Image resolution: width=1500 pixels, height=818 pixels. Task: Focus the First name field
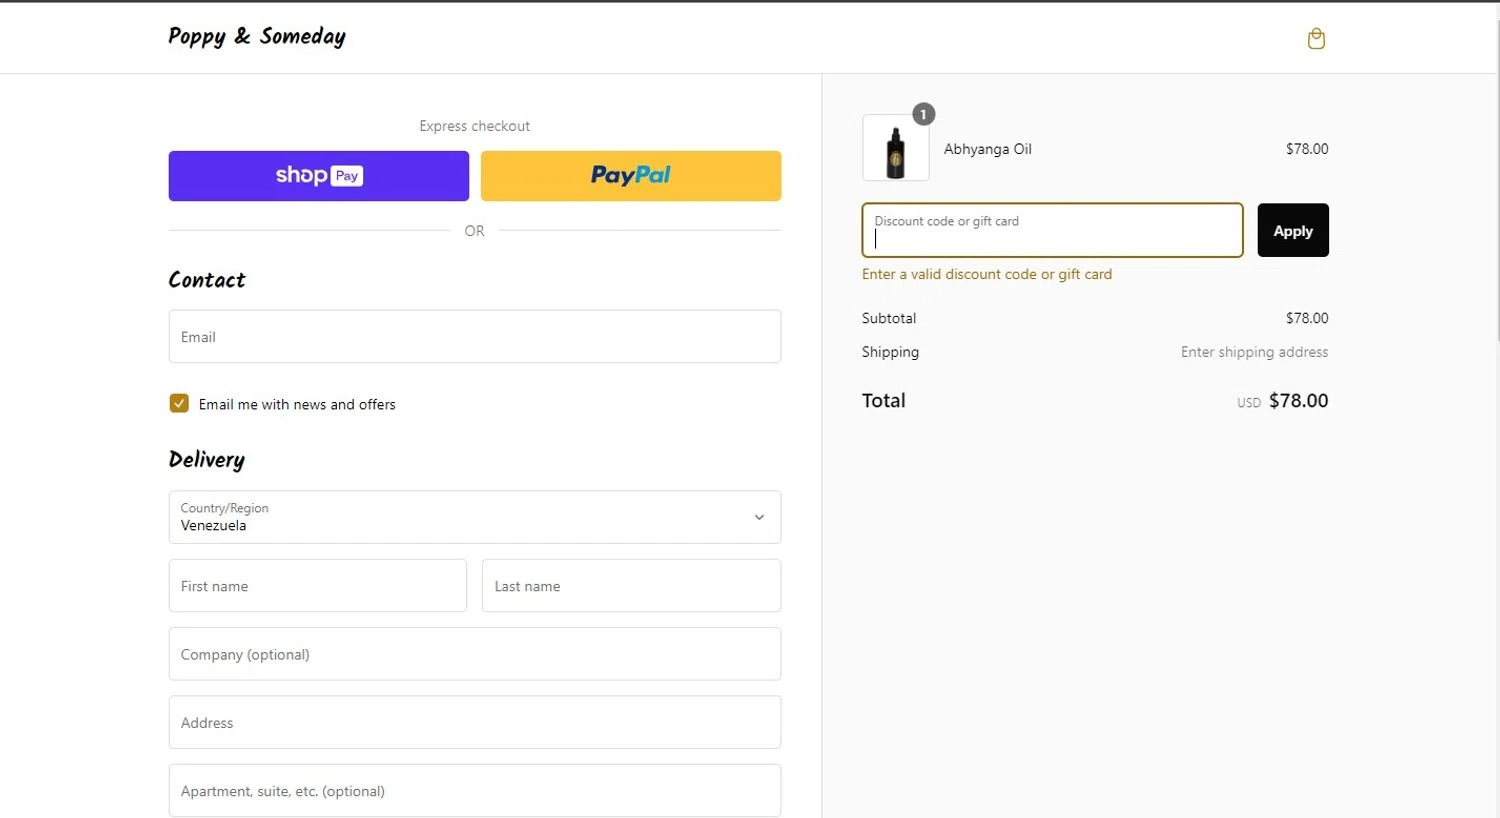pyautogui.click(x=317, y=586)
